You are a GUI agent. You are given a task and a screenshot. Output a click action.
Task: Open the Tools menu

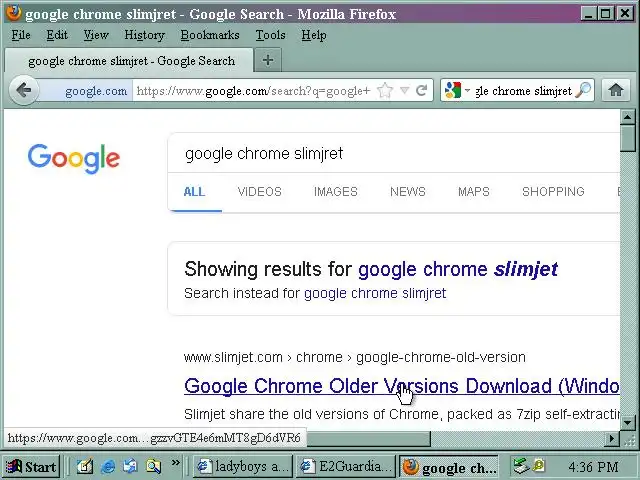[x=270, y=35]
